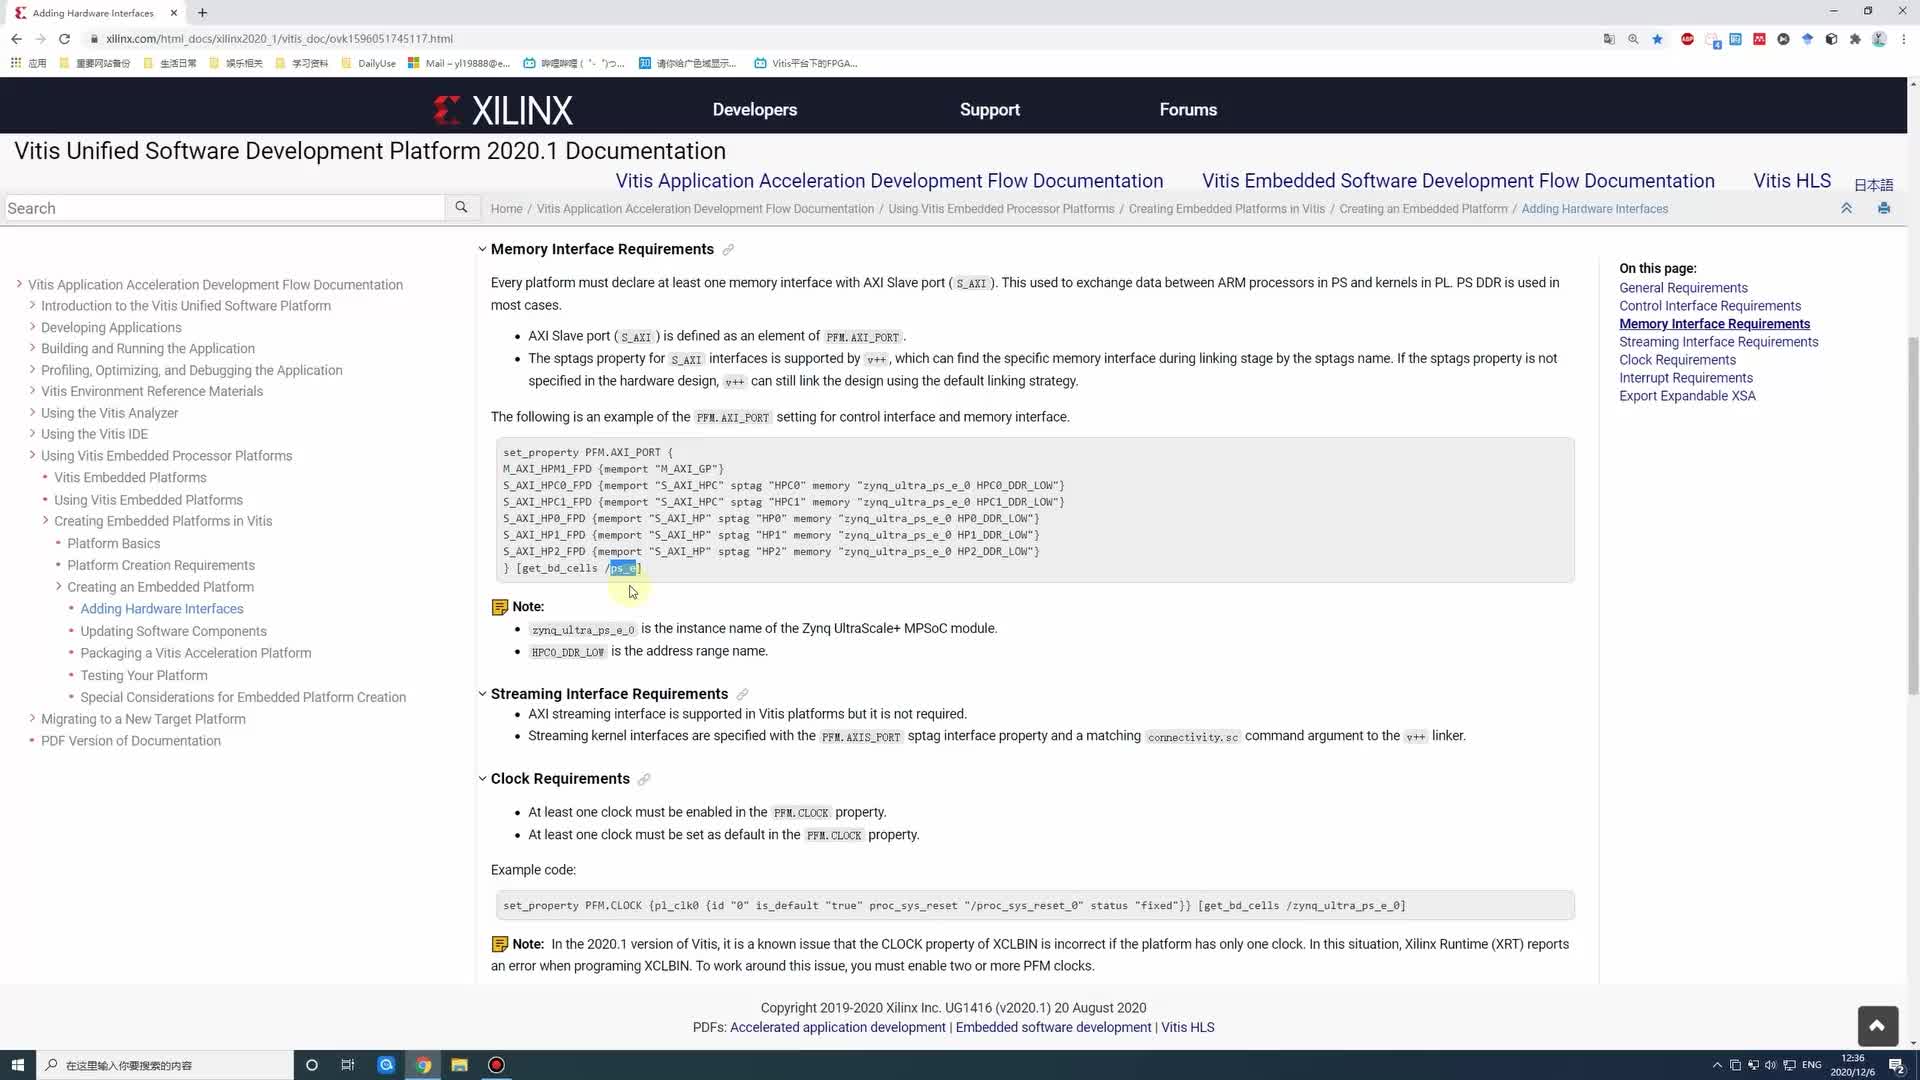The height and width of the screenshot is (1080, 1920).
Task: Open PDF Version of Documentation
Action: (131, 741)
